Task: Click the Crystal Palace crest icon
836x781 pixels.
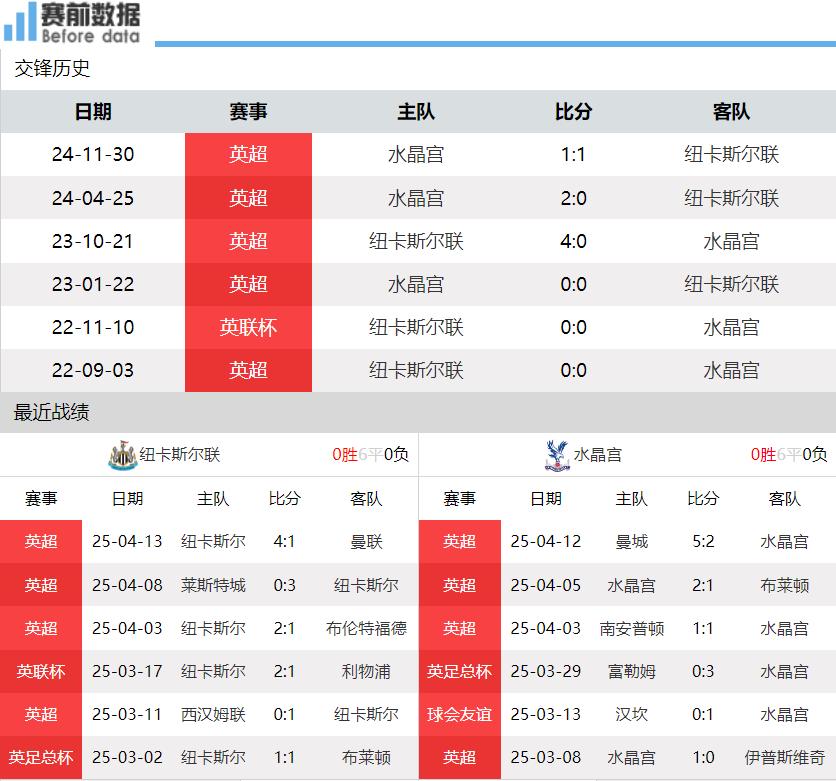Action: (557, 455)
